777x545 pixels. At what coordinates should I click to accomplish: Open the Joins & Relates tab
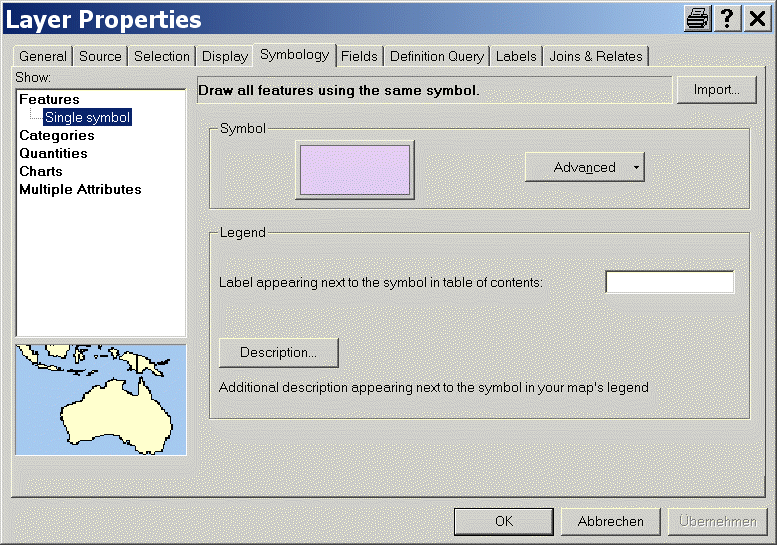tap(596, 56)
